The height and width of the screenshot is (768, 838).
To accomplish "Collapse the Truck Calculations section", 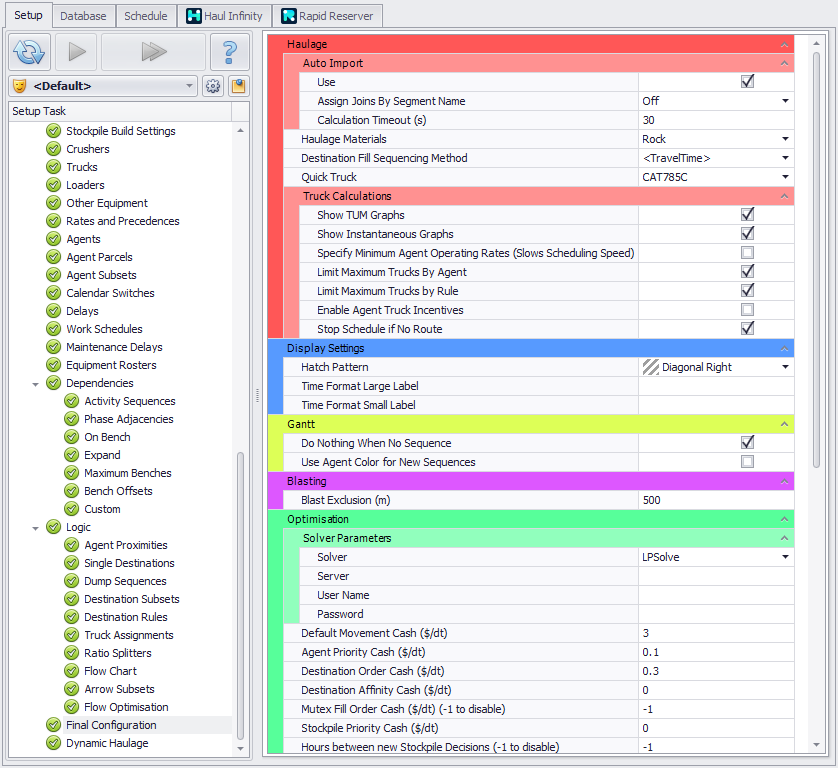I will coord(785,196).
